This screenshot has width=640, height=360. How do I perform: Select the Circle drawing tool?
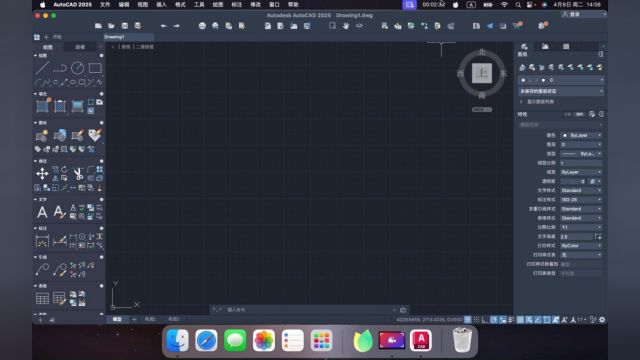(x=78, y=68)
